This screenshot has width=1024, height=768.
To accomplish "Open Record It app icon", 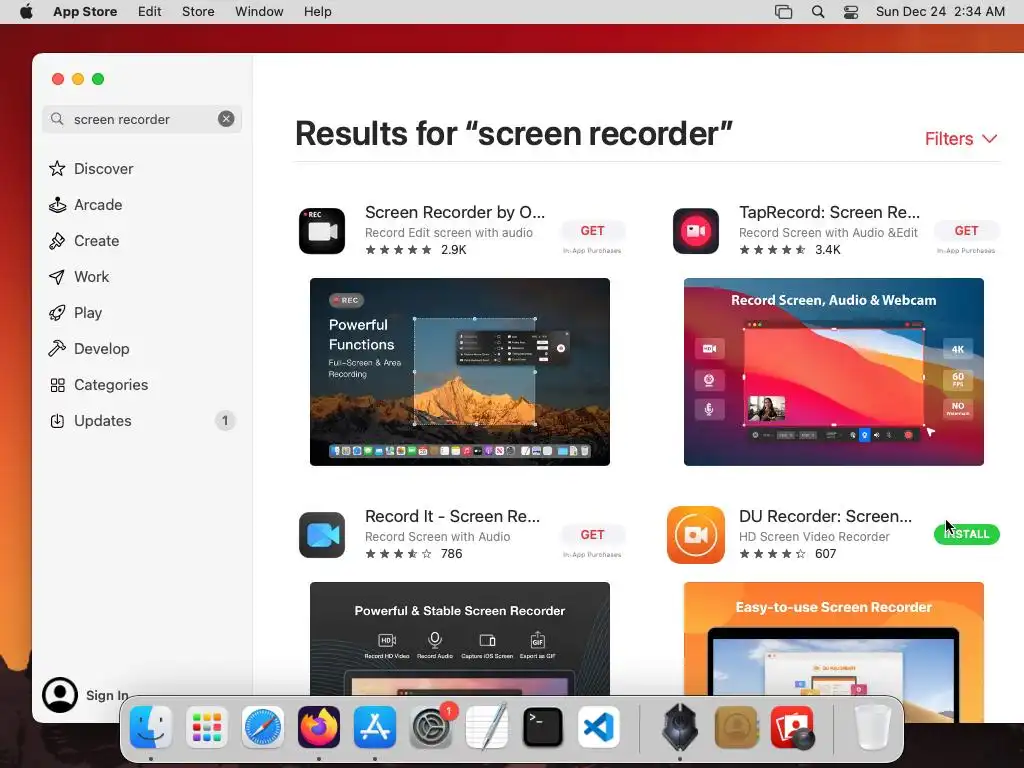I will click(x=321, y=535).
